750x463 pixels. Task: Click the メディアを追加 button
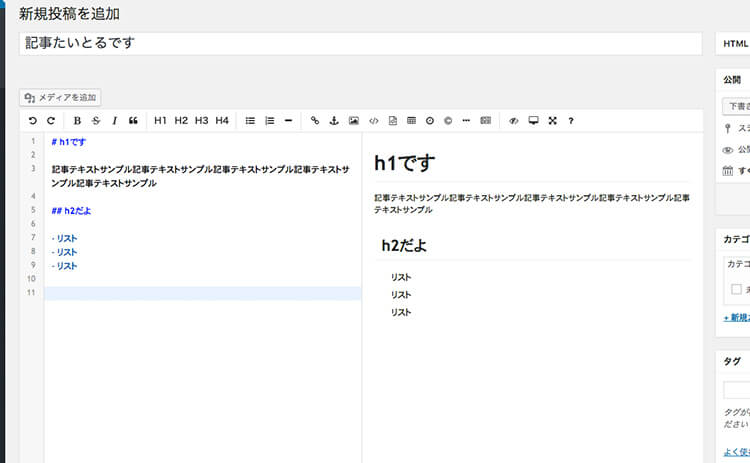coord(60,97)
